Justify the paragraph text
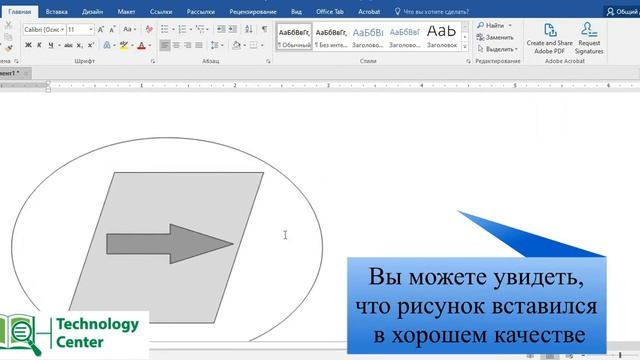The image size is (640, 360). pyautogui.click(x=199, y=45)
